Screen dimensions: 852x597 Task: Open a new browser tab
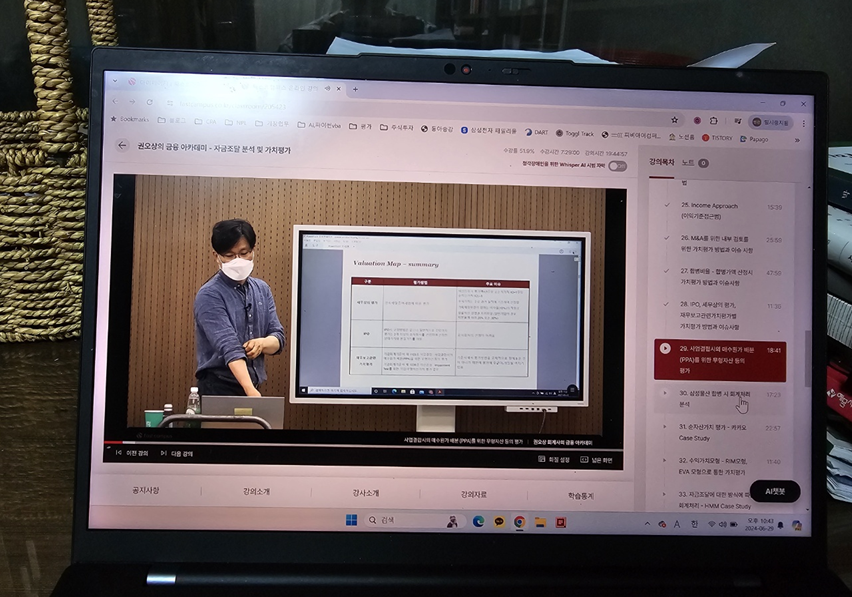[x=355, y=89]
